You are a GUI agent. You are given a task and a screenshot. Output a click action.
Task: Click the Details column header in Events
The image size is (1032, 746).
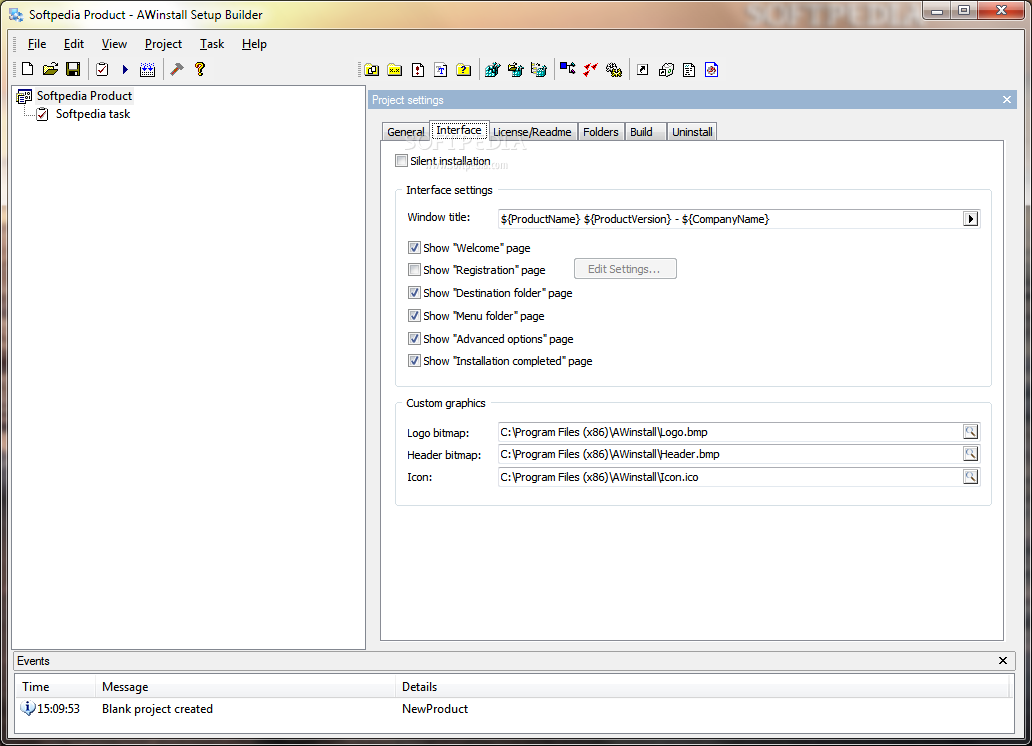click(702, 687)
